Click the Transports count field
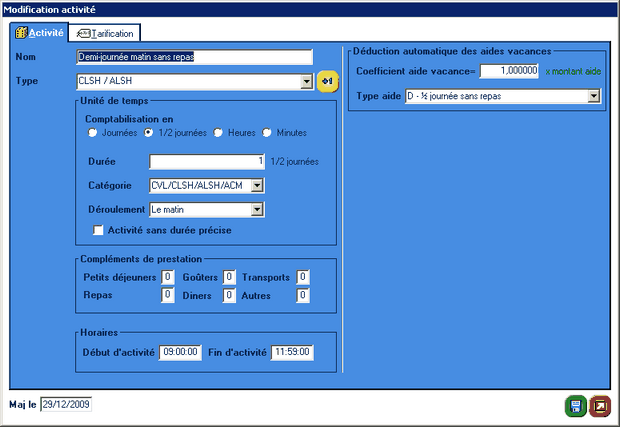Screen dimensions: 620x427 coord(303,277)
